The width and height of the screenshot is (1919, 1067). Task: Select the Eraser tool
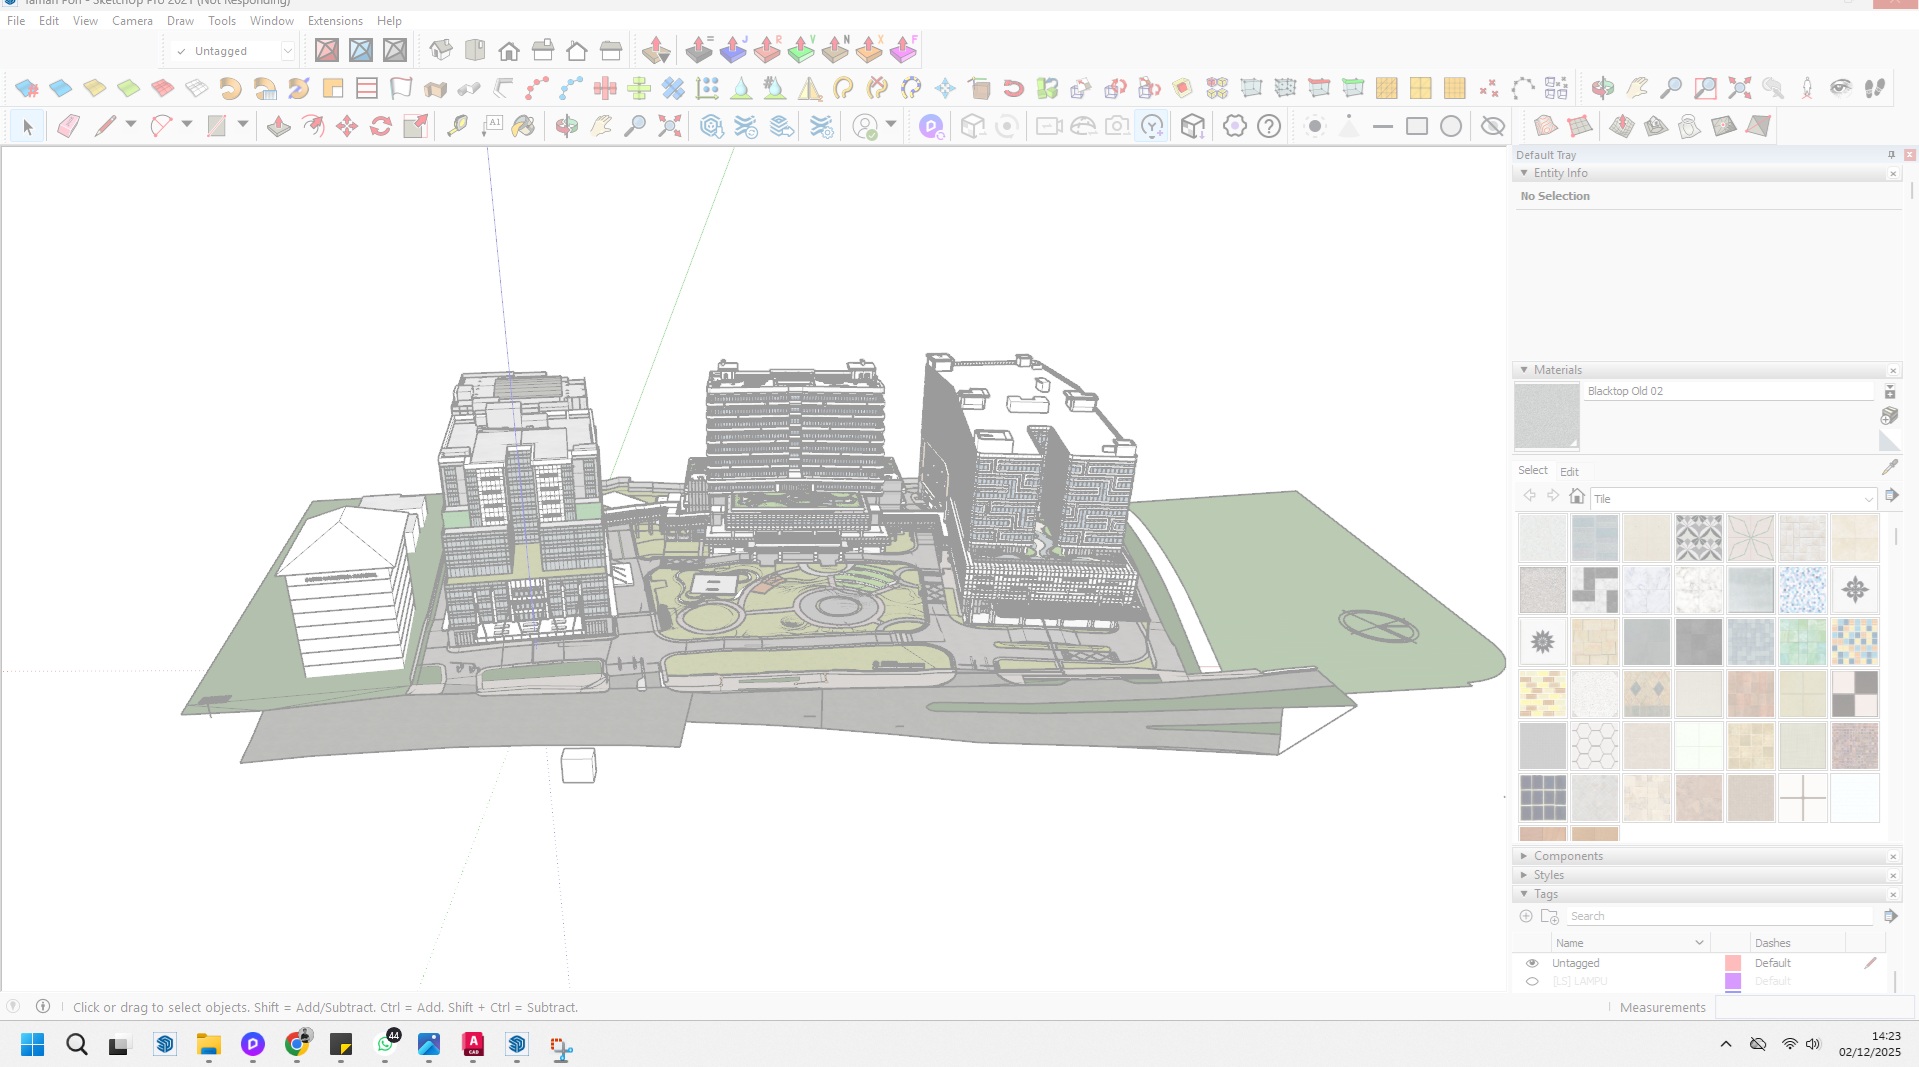(x=68, y=126)
